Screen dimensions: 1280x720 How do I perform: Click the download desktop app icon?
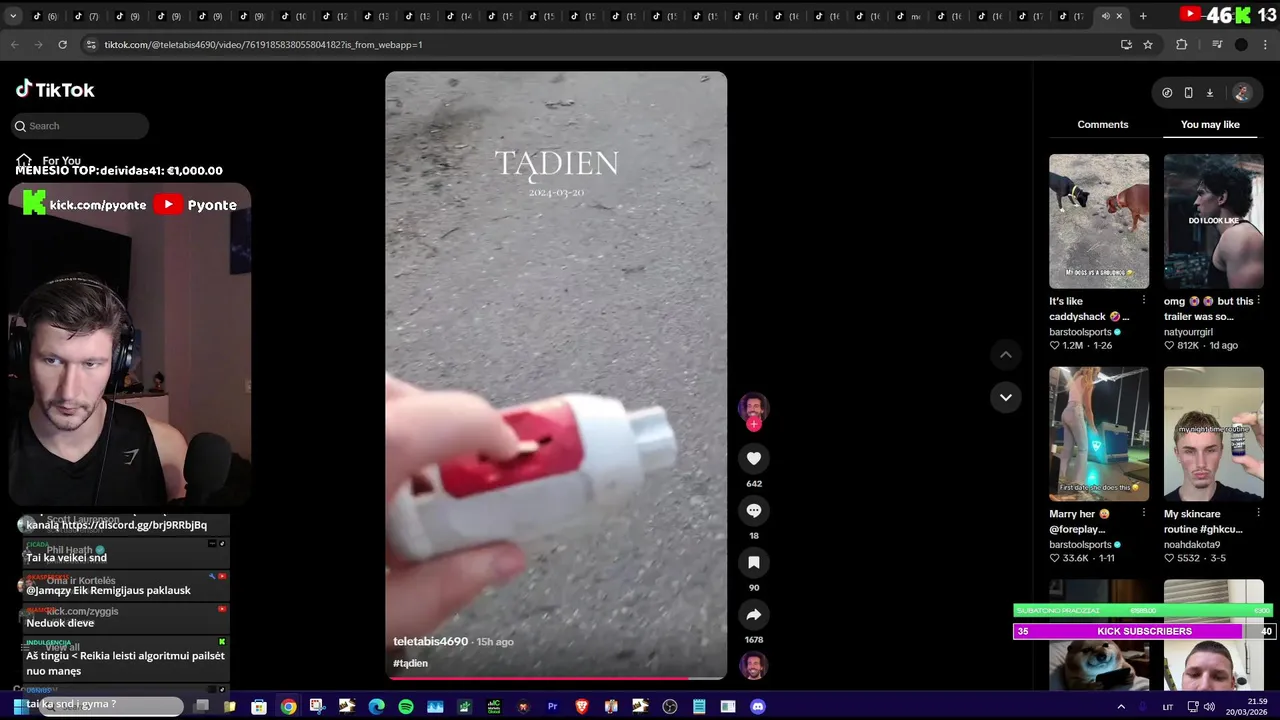coord(1209,92)
